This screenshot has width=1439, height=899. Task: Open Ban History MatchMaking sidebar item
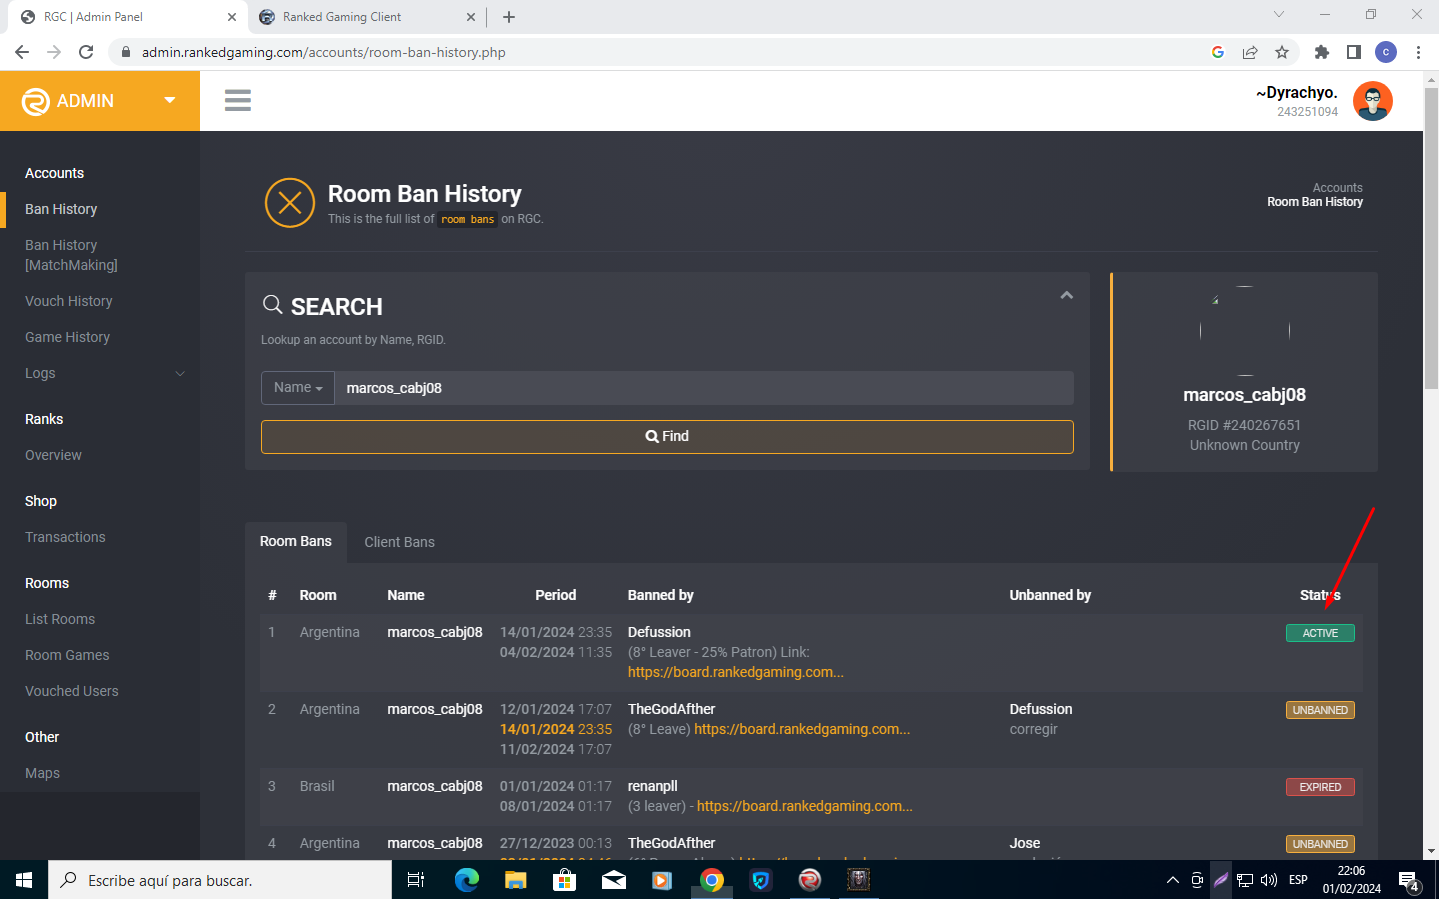[71, 255]
